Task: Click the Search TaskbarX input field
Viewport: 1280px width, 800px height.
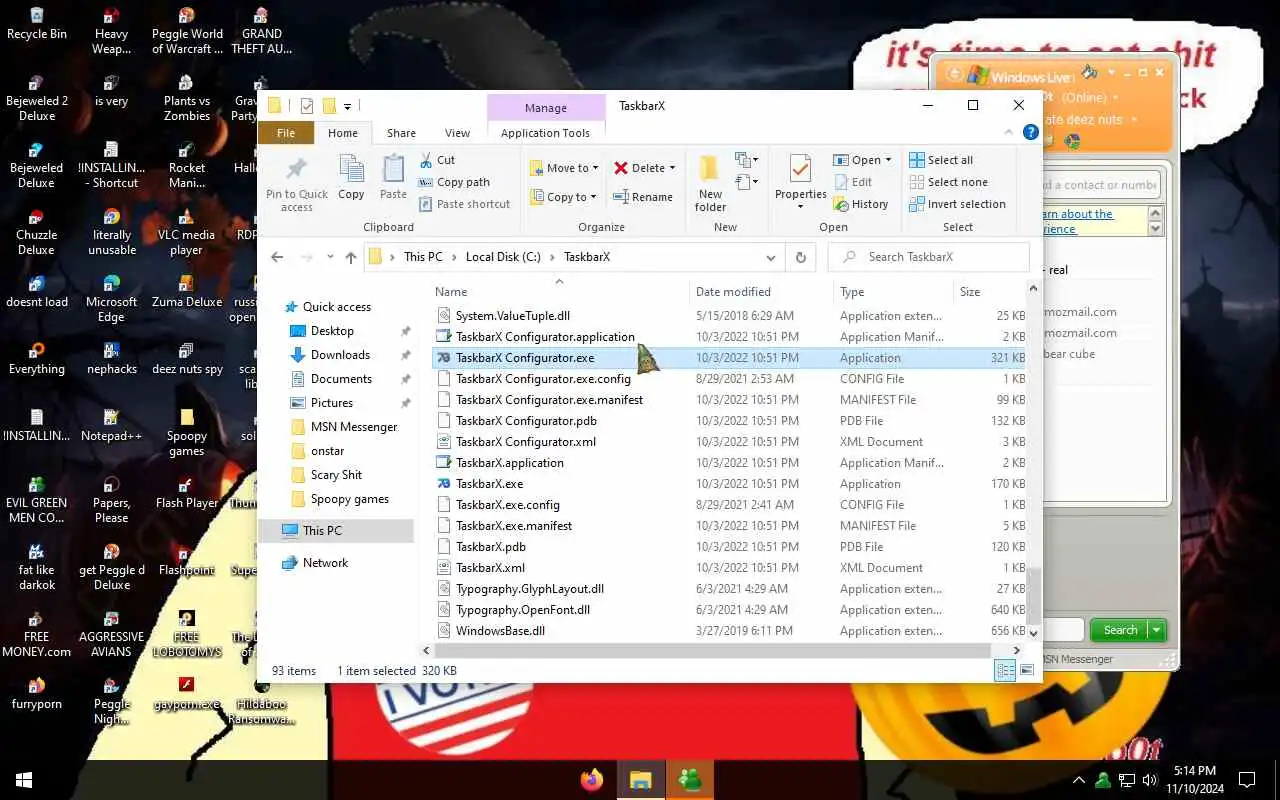Action: (x=929, y=257)
